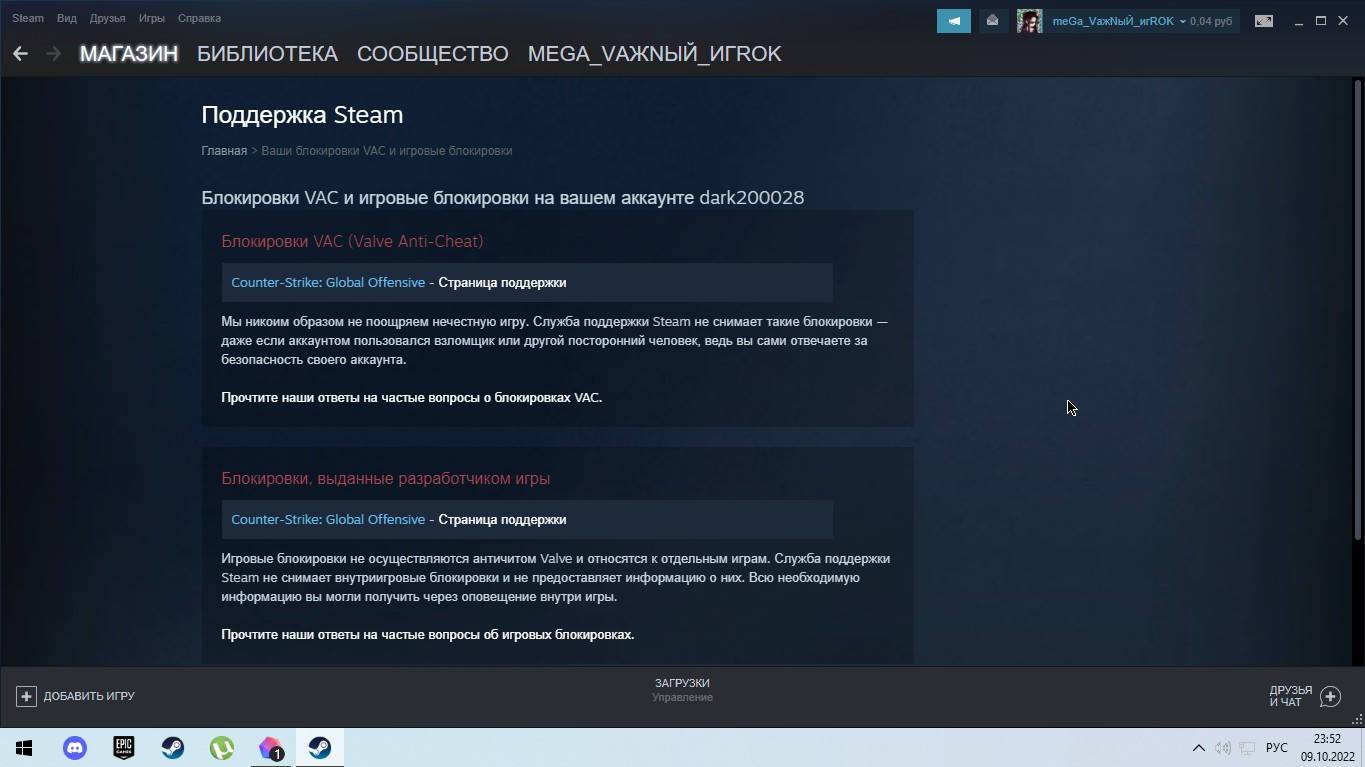The image size is (1365, 767).
Task: Open the clock and date 23:52
Action: click(x=1327, y=748)
